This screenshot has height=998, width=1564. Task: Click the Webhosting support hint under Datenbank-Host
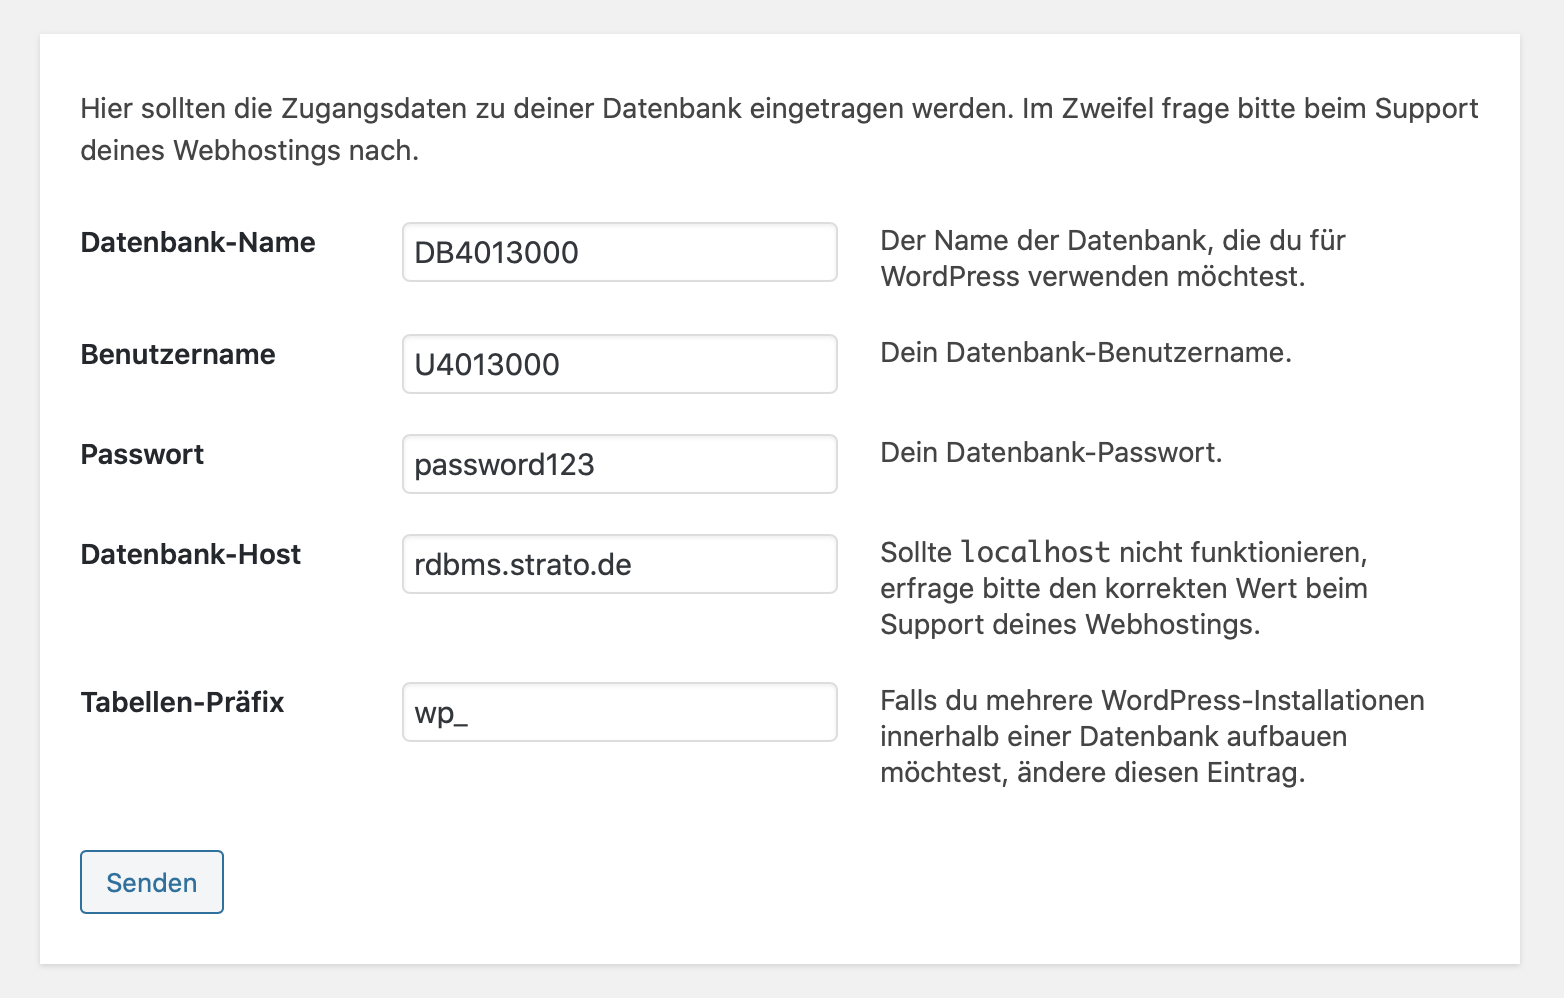point(1124,588)
